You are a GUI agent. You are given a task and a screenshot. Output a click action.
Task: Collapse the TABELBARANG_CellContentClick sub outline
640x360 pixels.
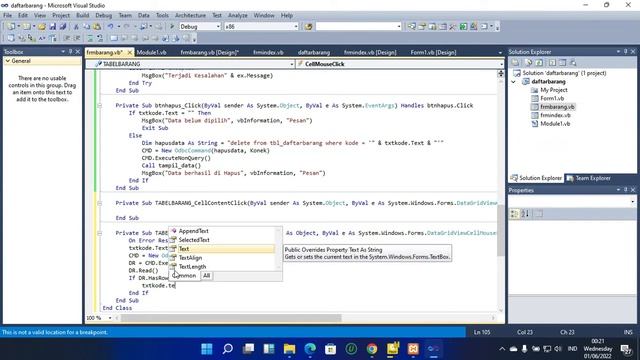99,203
